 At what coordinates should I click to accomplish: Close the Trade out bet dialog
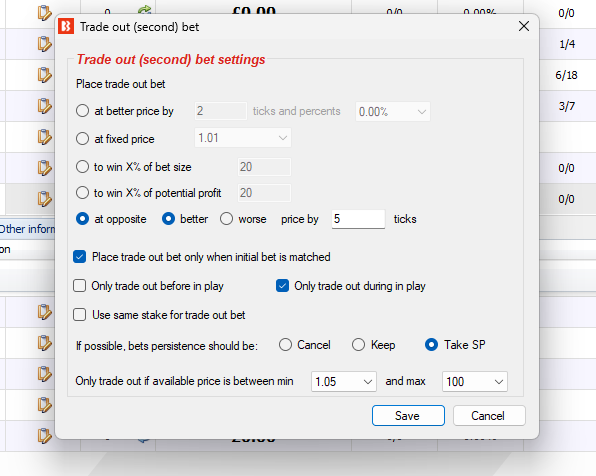click(x=524, y=26)
